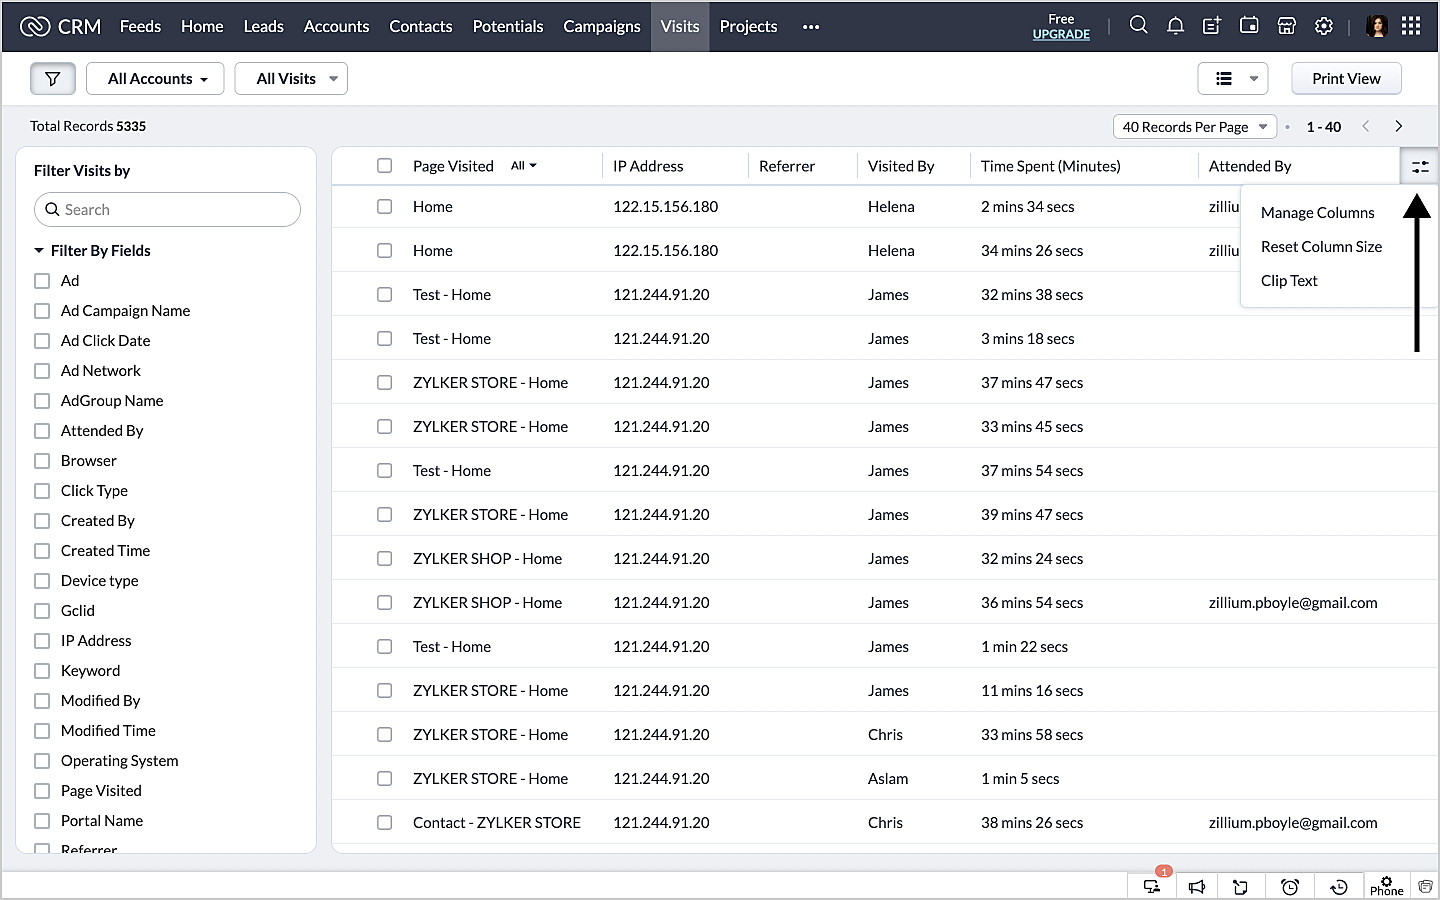Expand the 40 Records Per Page dropdown
Screen dimensions: 1440x900
(1194, 127)
